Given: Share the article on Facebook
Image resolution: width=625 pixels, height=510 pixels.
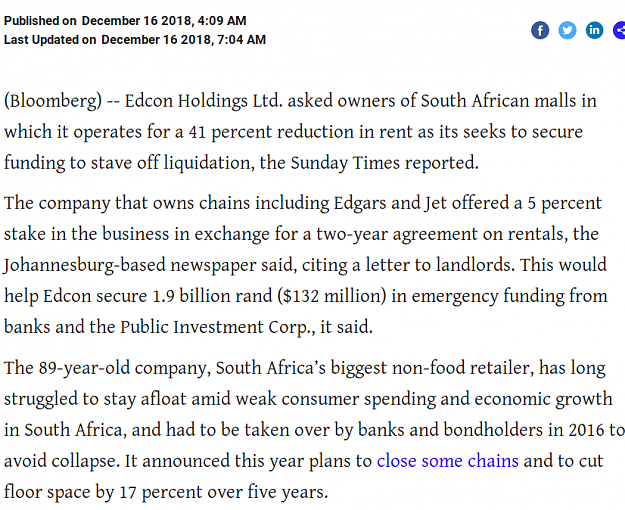Looking at the screenshot, I should click(540, 30).
